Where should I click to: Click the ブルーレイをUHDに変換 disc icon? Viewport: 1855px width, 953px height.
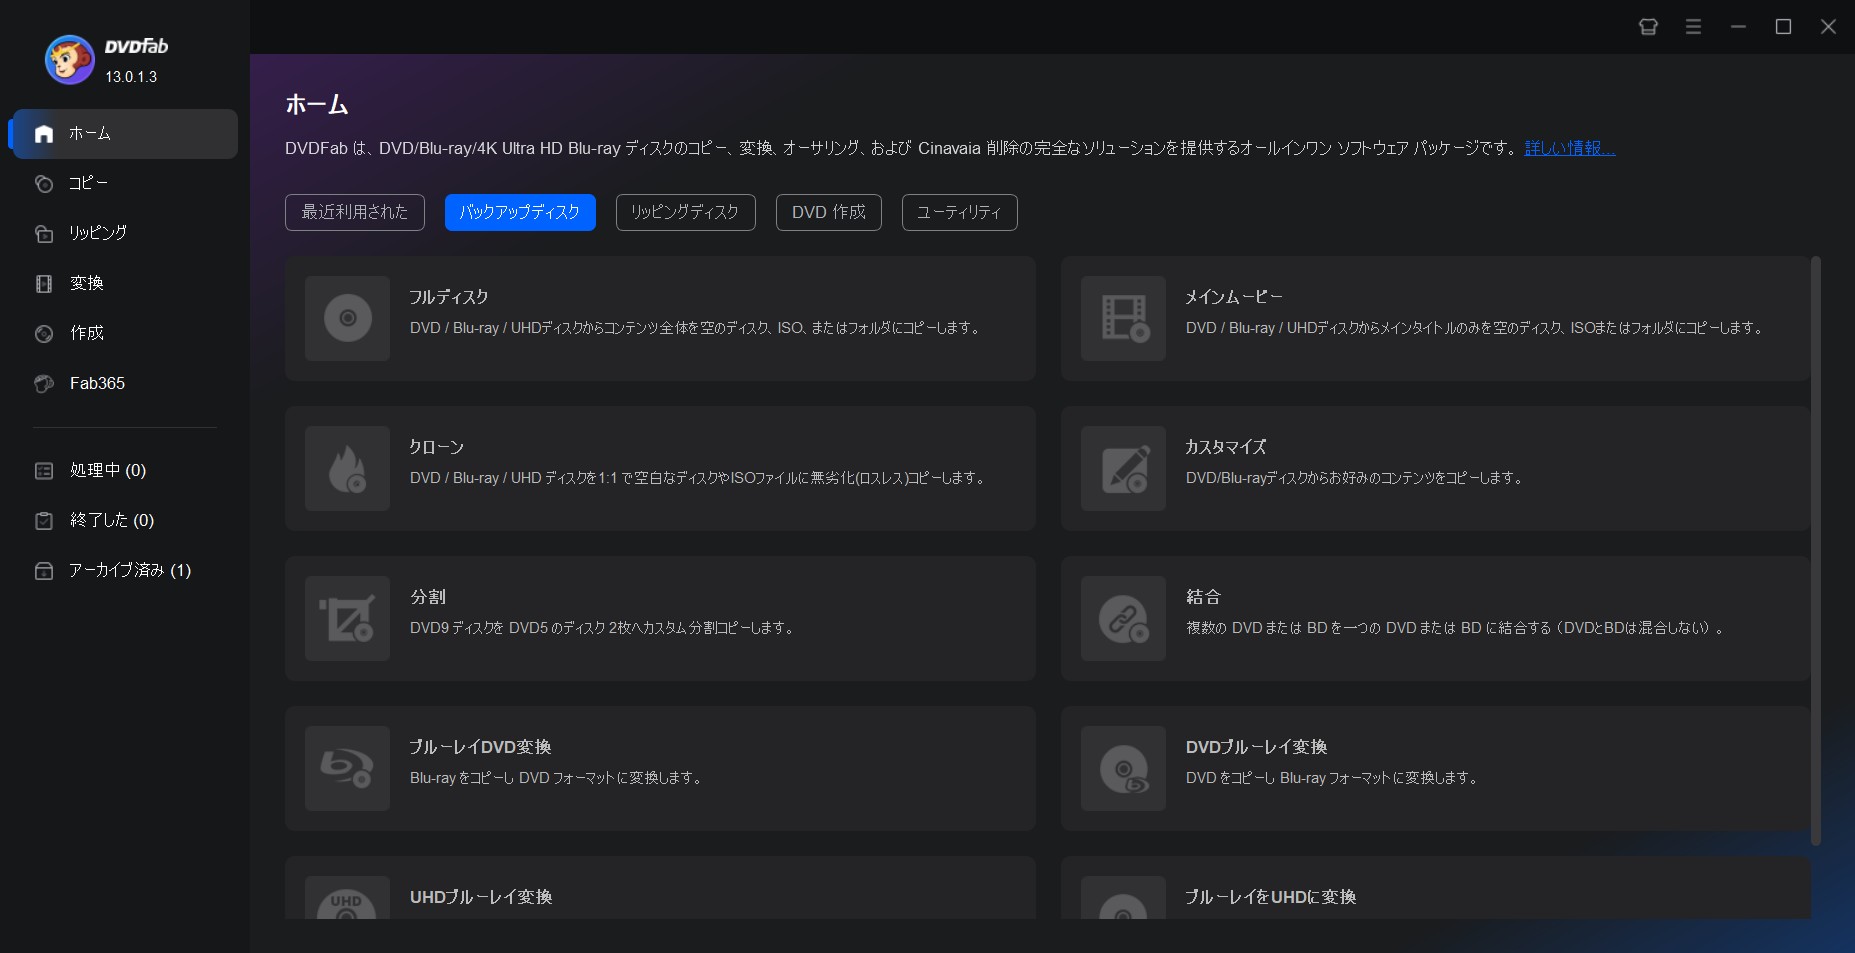coord(1123,898)
